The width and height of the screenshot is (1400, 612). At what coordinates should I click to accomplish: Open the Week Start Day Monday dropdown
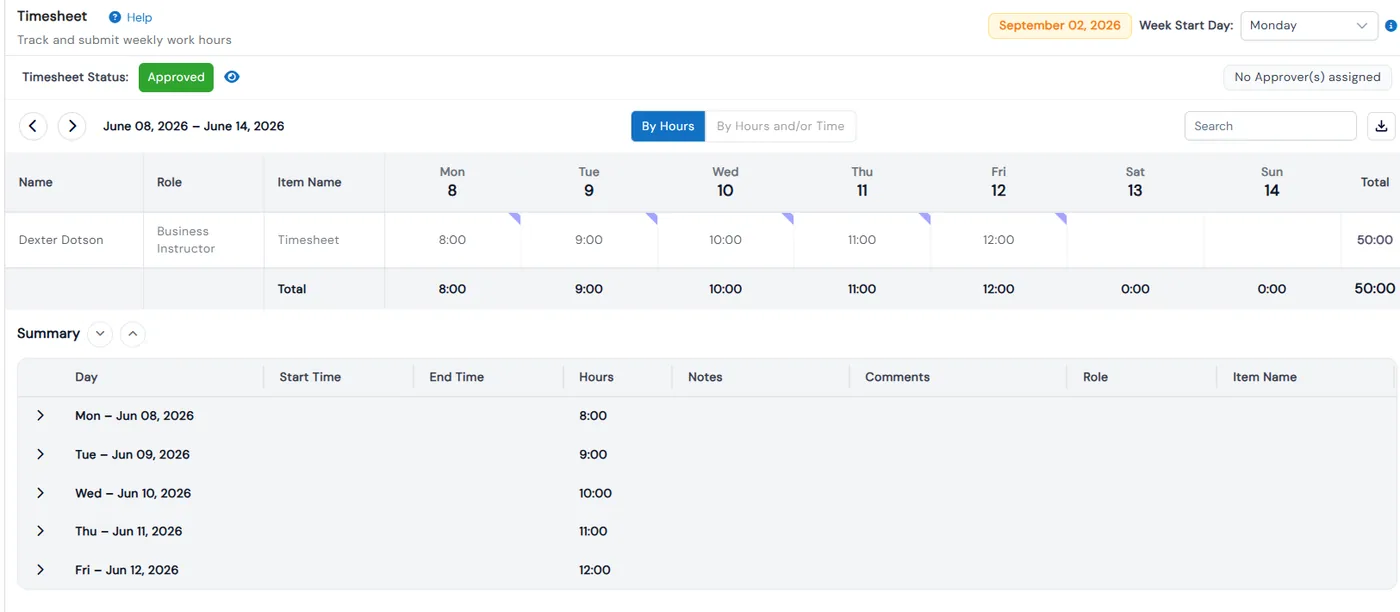pos(1309,26)
